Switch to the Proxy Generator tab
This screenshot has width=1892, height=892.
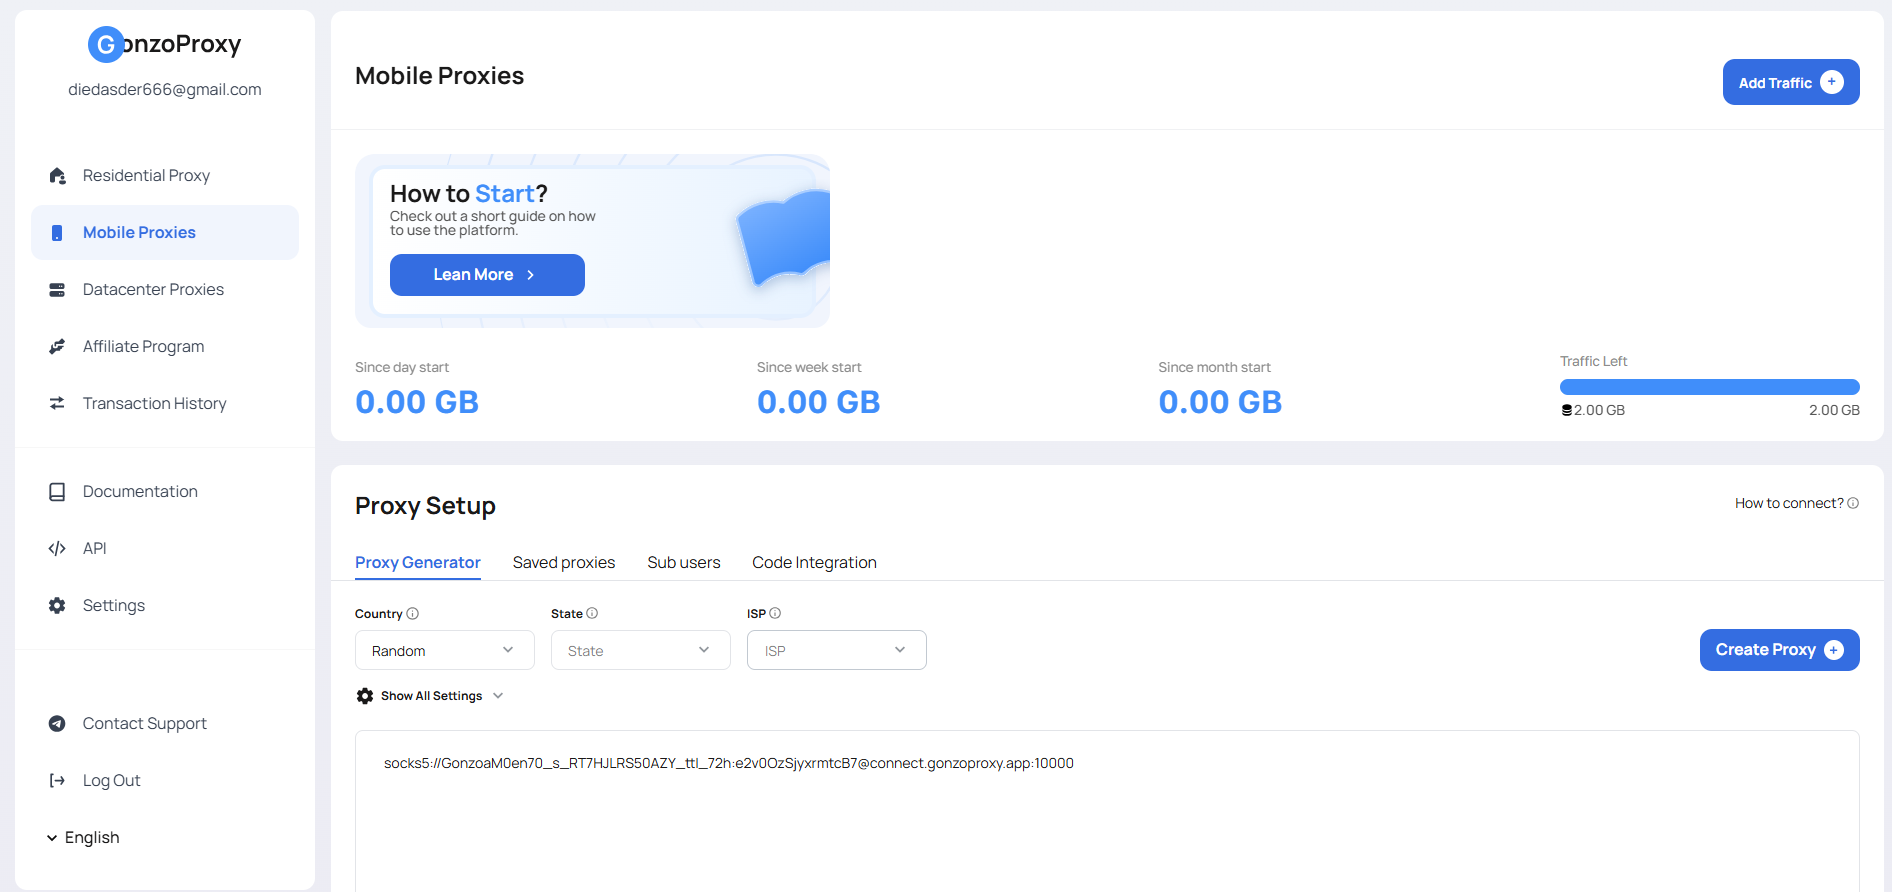(x=418, y=563)
